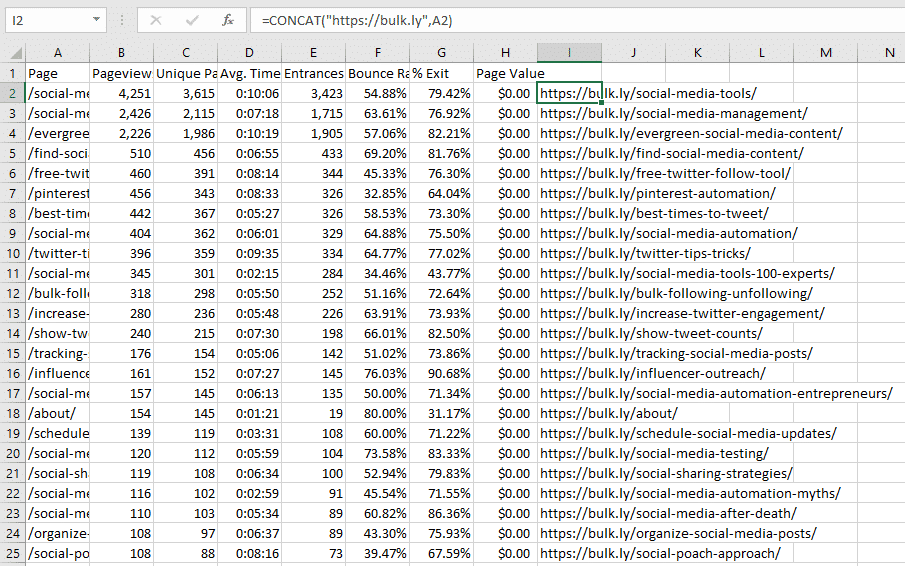The width and height of the screenshot is (905, 566).
Task: Click the Enter checkmark in formula bar
Action: pos(192,20)
